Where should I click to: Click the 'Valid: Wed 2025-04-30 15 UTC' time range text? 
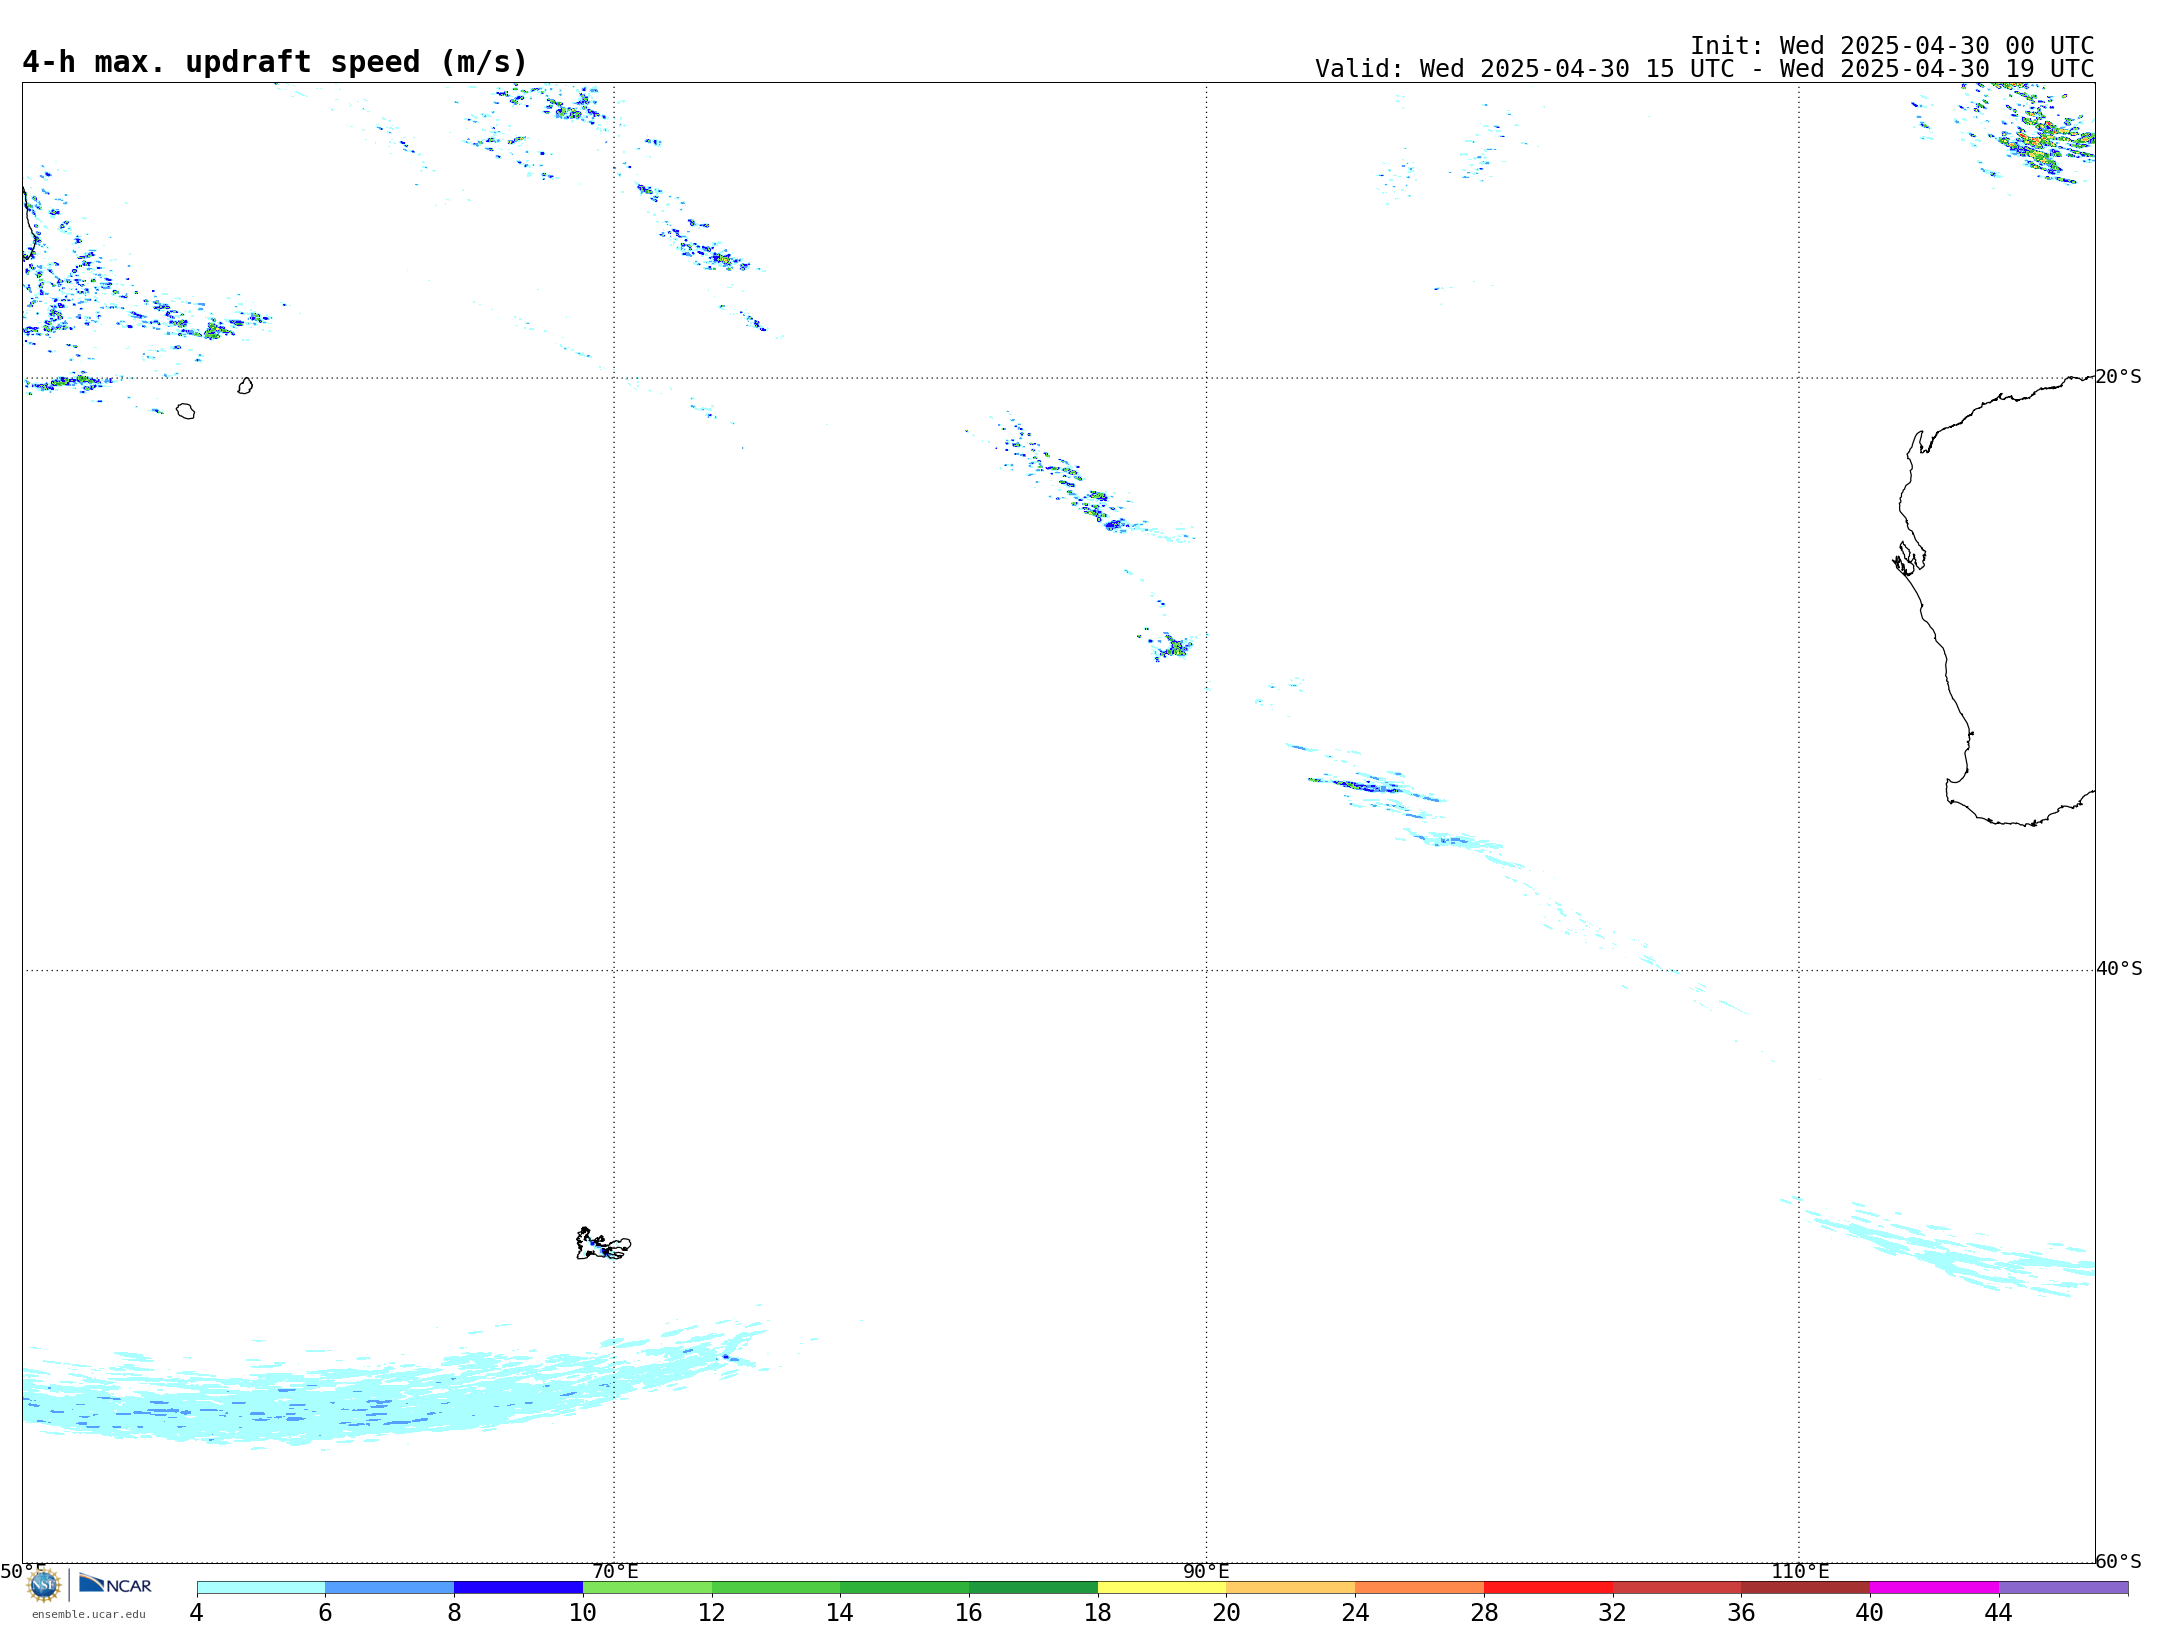[1704, 69]
